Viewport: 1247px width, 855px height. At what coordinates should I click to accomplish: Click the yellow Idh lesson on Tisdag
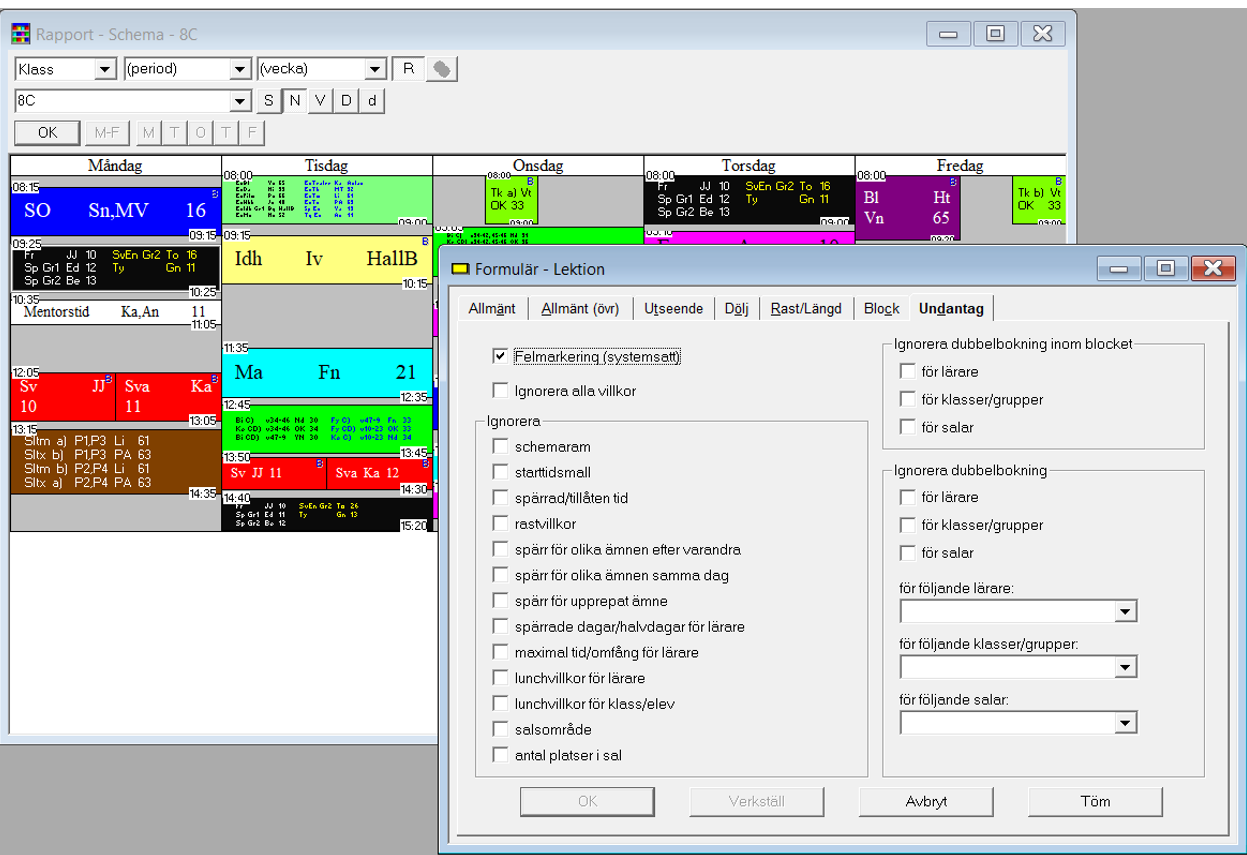[x=326, y=259]
